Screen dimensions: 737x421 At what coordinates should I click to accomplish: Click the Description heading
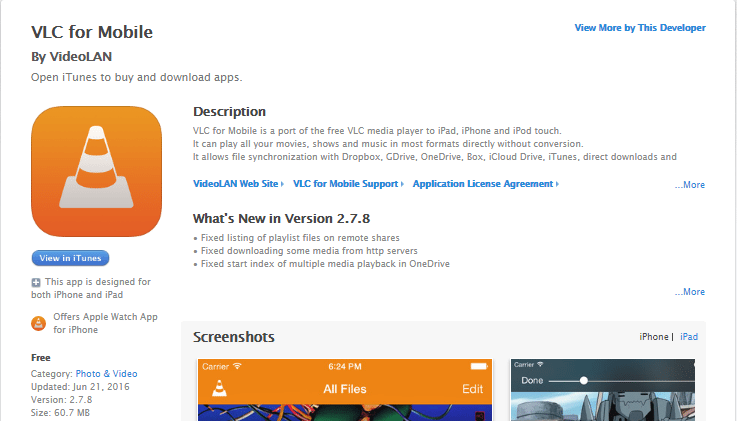point(229,111)
